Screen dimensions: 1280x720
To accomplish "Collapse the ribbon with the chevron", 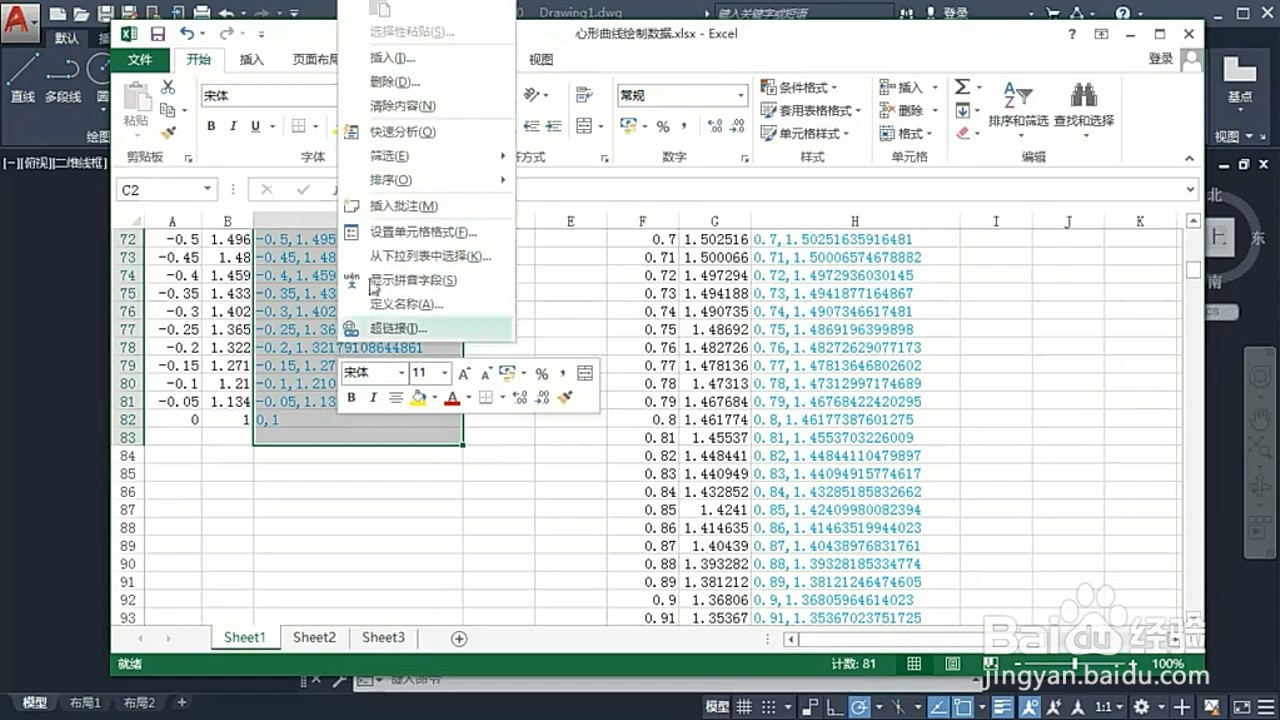I will [1189, 158].
